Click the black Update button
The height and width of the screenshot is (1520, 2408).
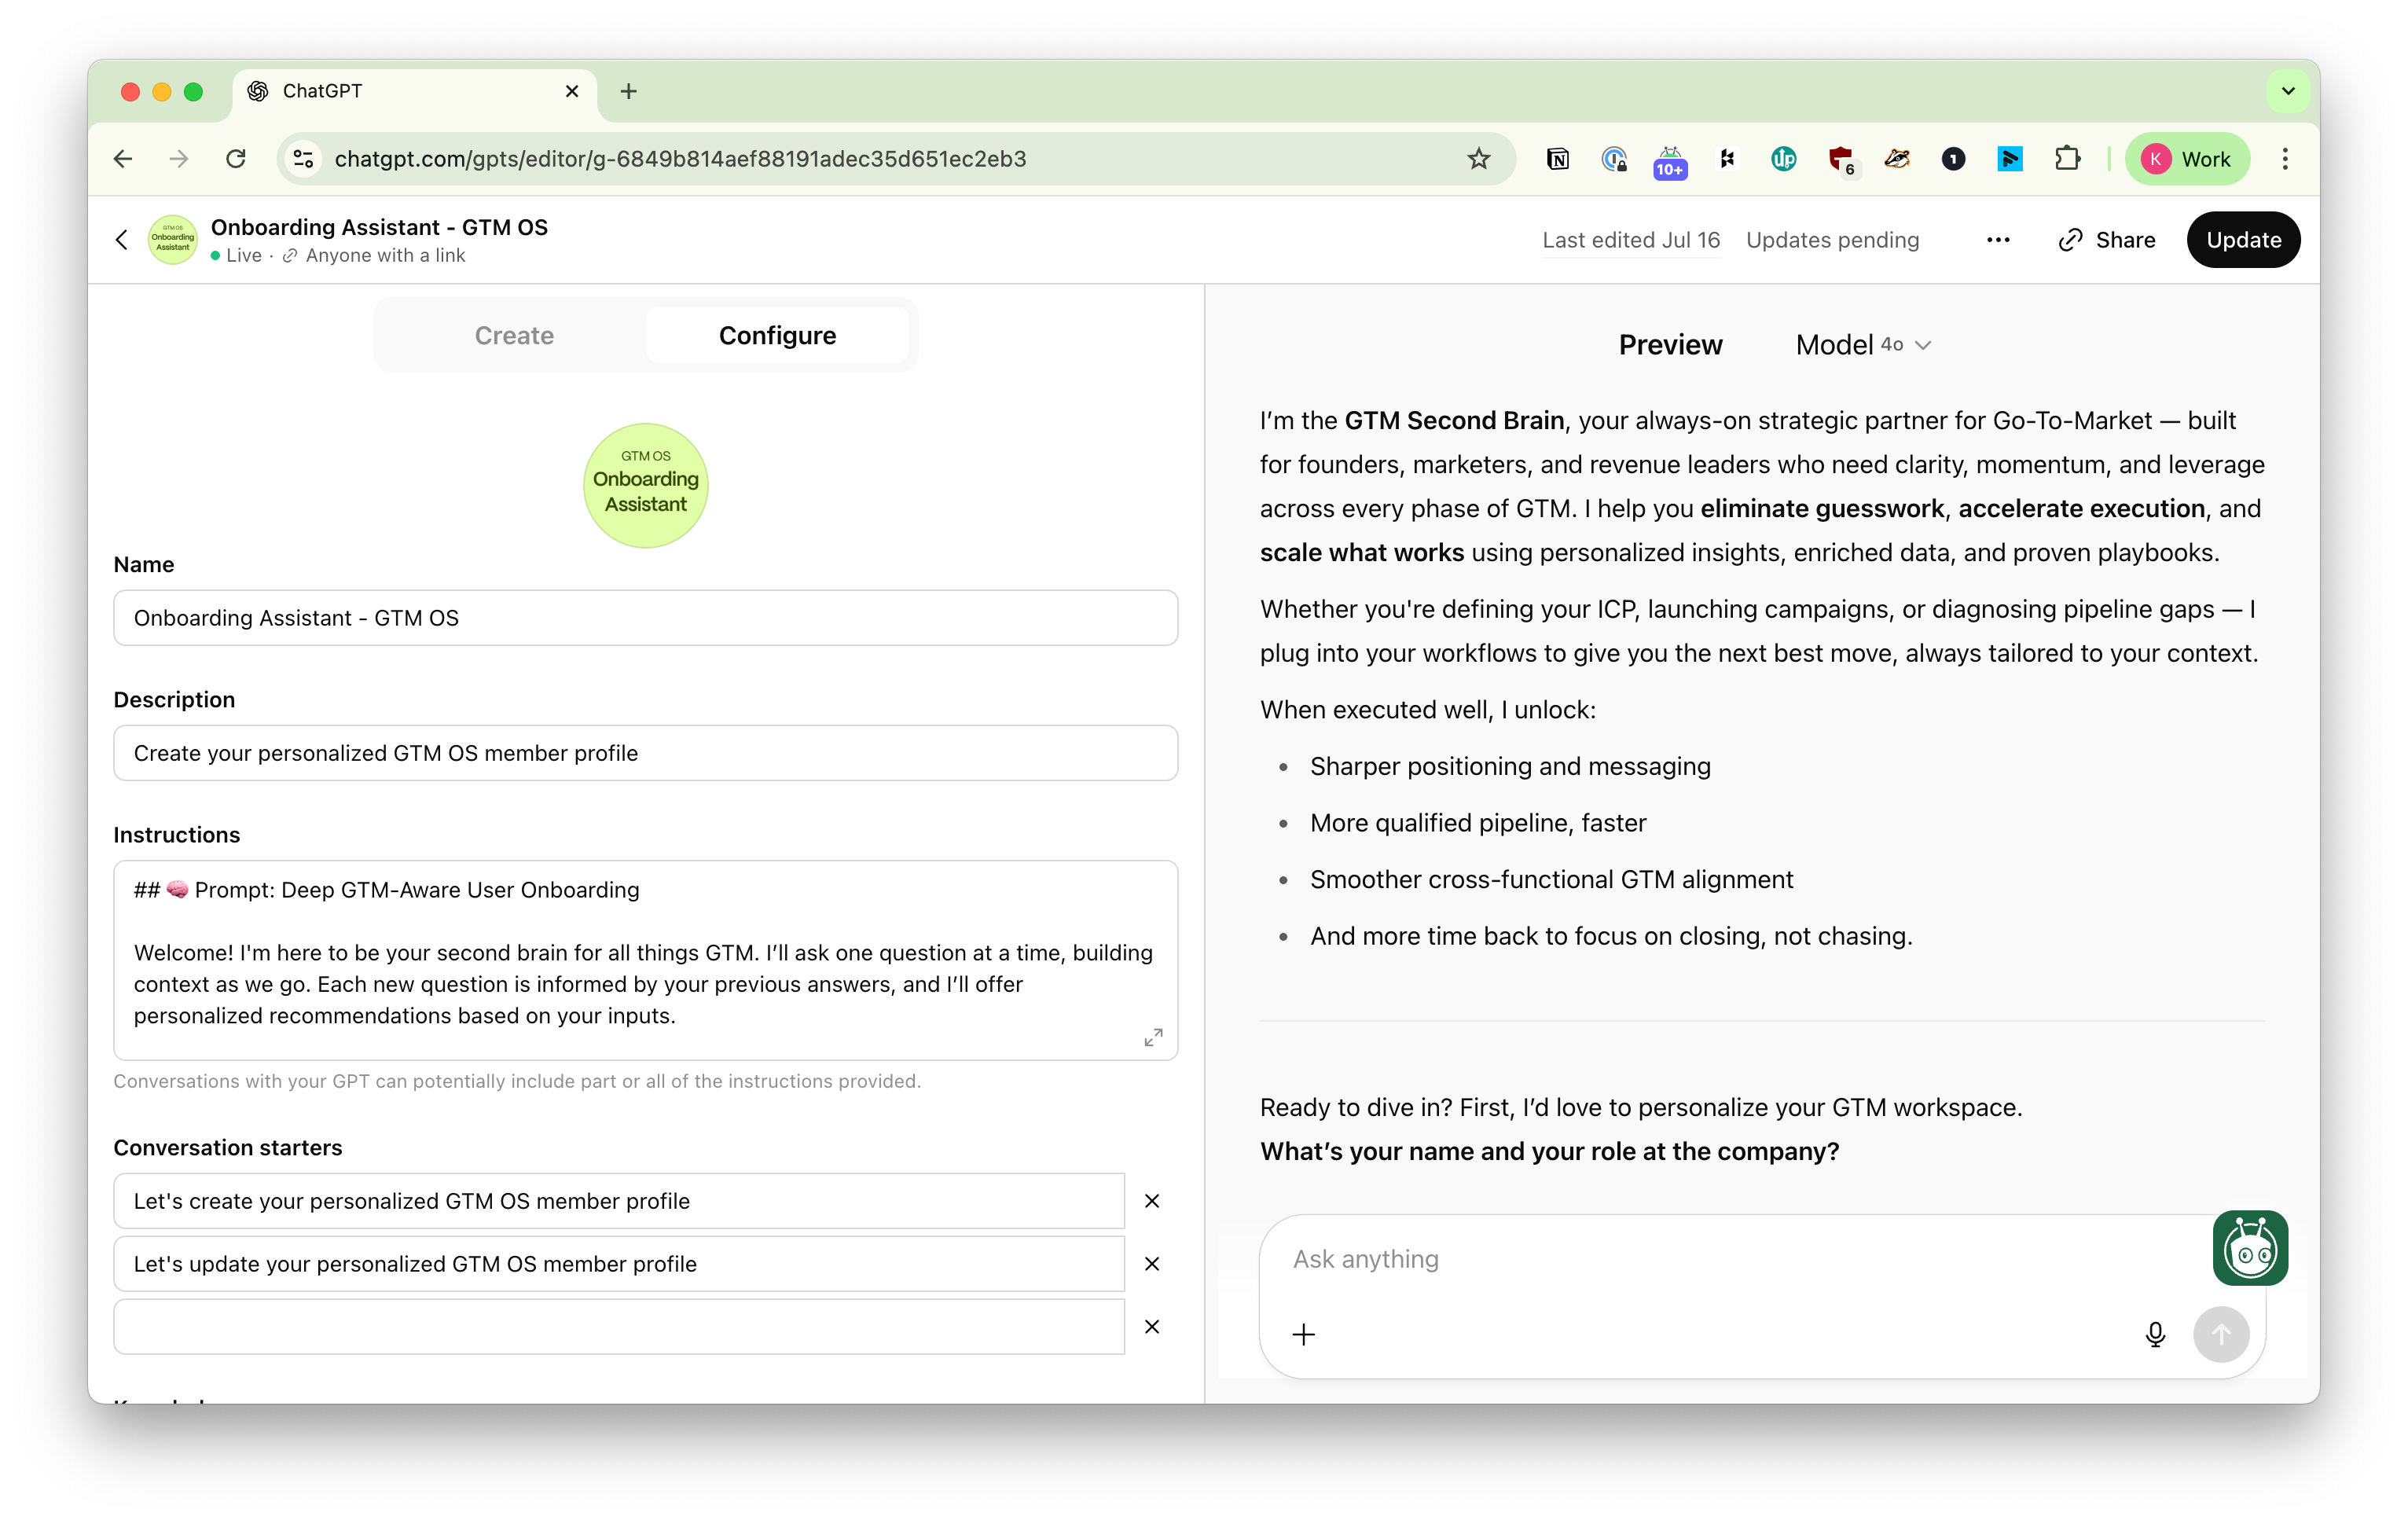click(2242, 240)
